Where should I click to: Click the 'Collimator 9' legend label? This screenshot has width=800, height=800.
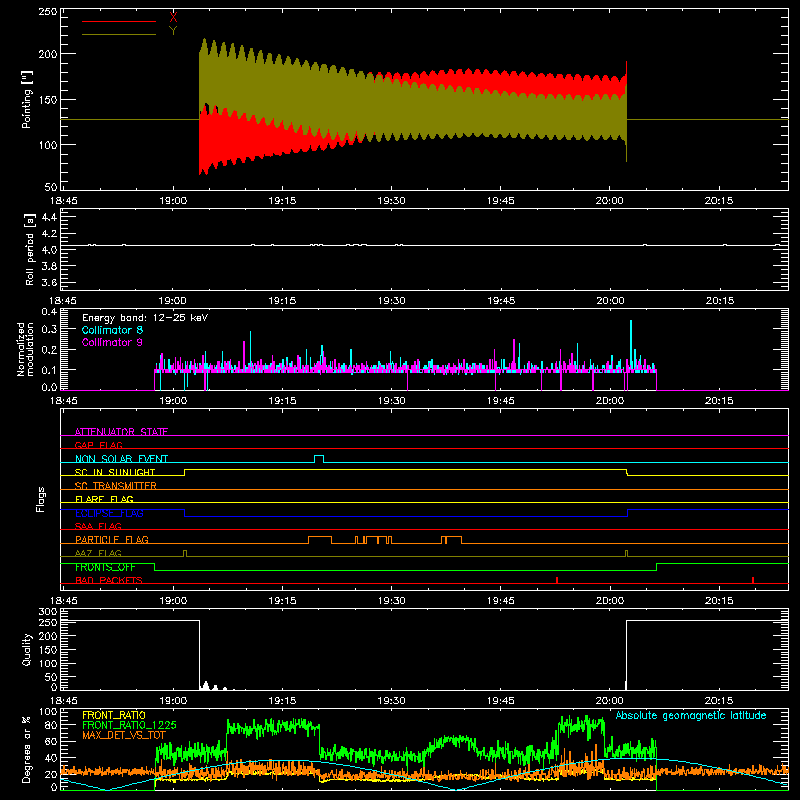[x=112, y=342]
